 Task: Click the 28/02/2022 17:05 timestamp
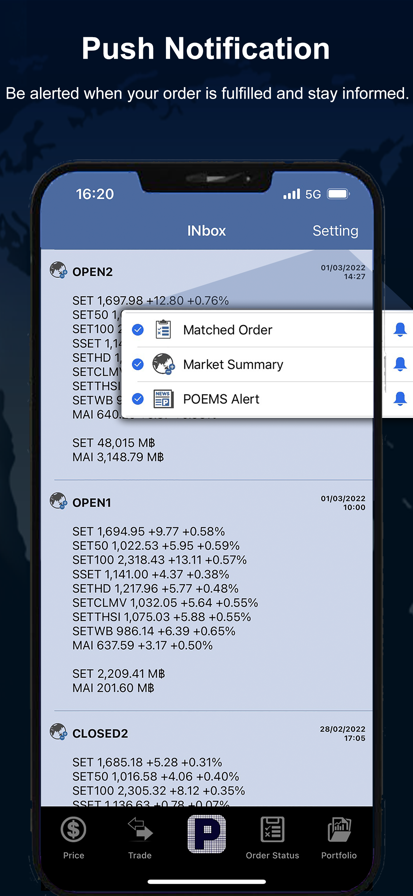(x=343, y=734)
